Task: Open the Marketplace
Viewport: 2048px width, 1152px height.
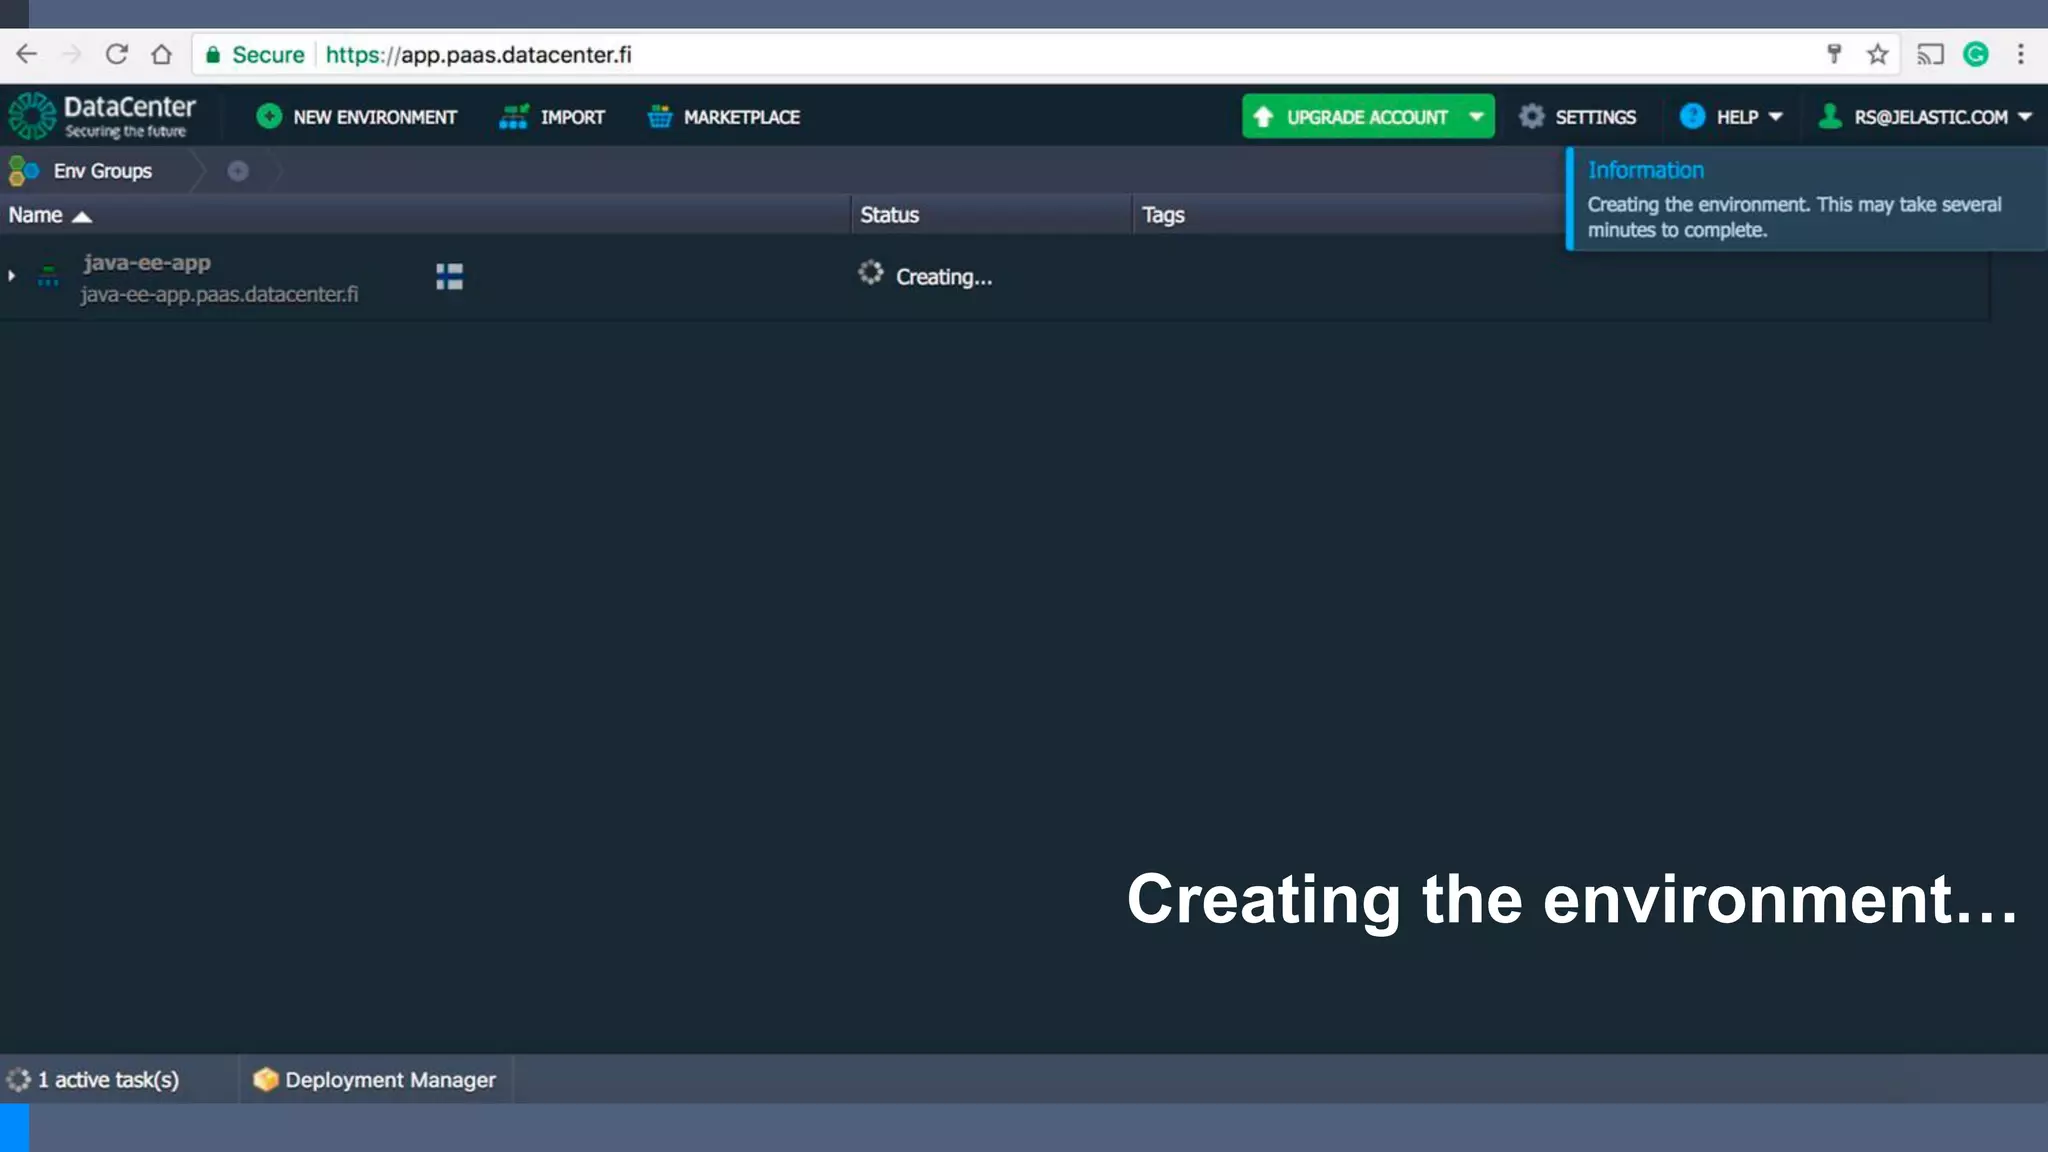Action: point(724,117)
